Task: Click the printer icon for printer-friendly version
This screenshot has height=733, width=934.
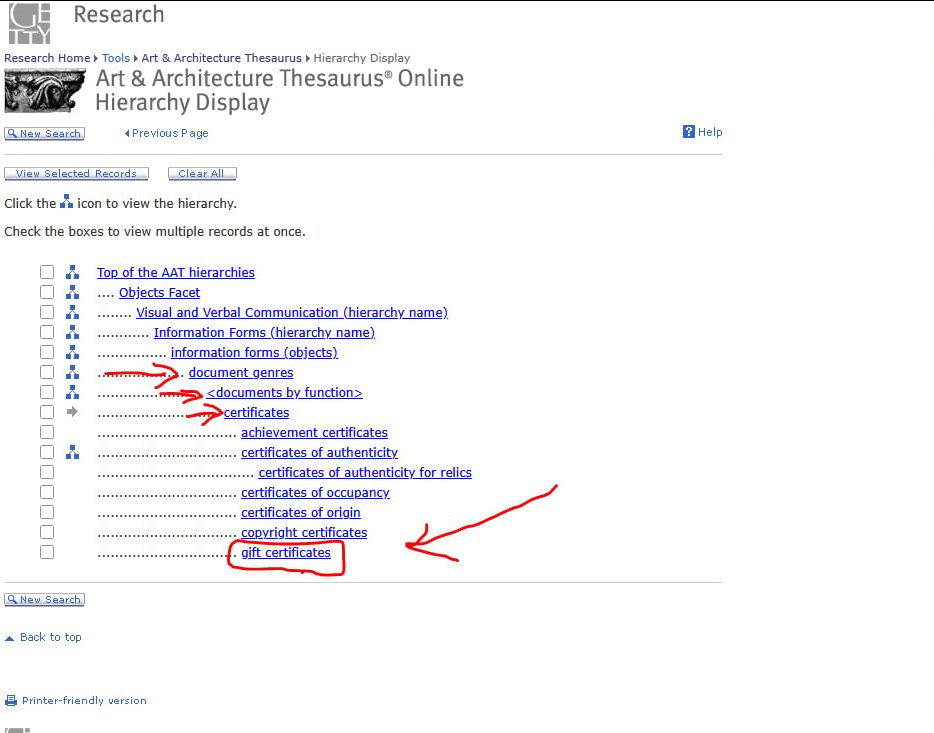Action: click(11, 700)
